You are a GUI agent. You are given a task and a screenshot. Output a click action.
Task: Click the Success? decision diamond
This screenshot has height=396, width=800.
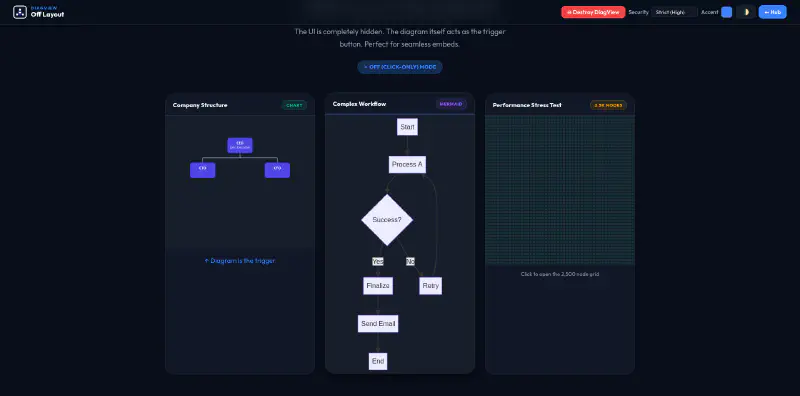pyautogui.click(x=387, y=220)
